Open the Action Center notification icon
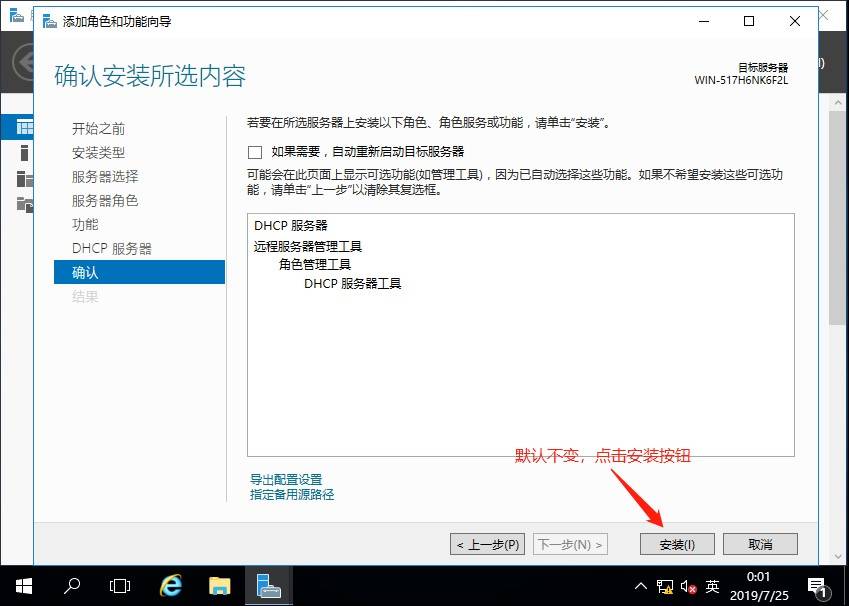849x606 pixels. coord(817,585)
